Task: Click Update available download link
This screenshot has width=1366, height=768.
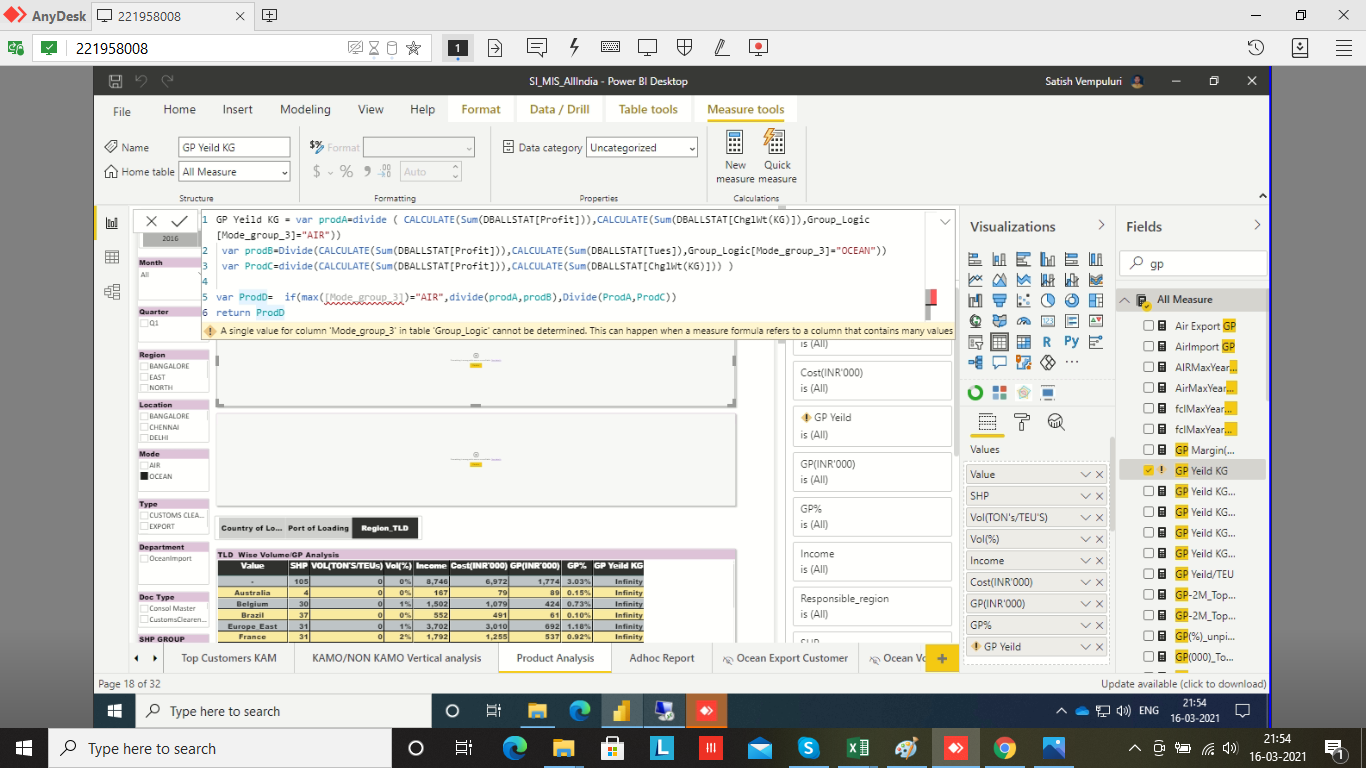Action: [x=1183, y=684]
